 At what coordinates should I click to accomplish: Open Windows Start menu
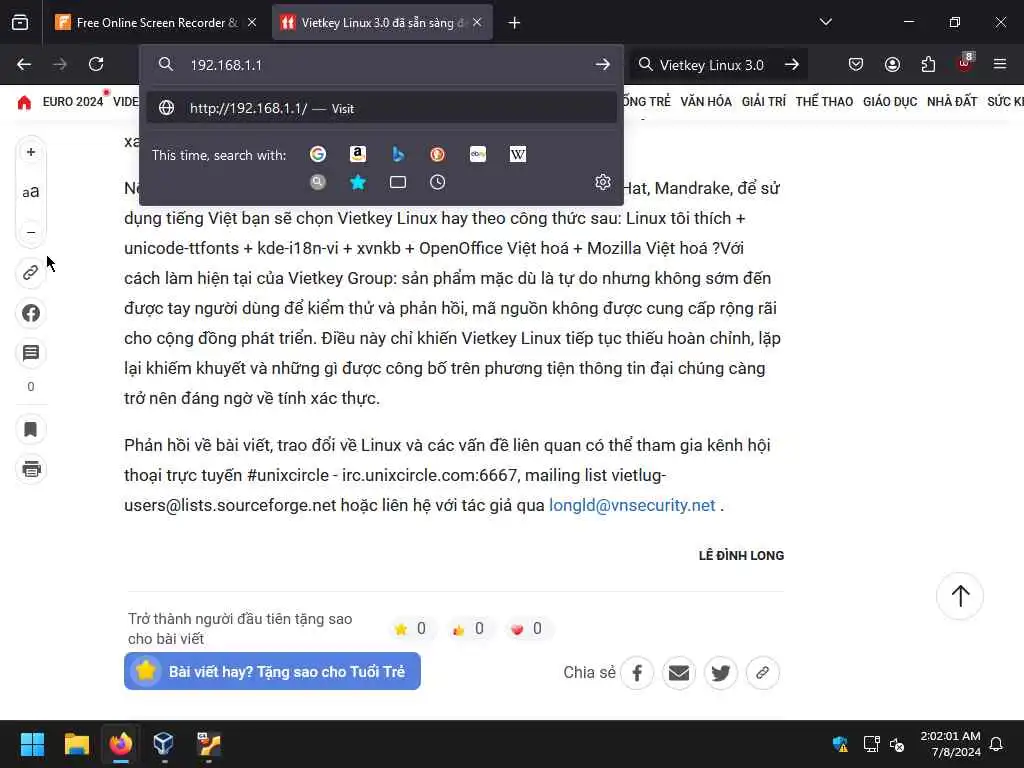[x=32, y=744]
